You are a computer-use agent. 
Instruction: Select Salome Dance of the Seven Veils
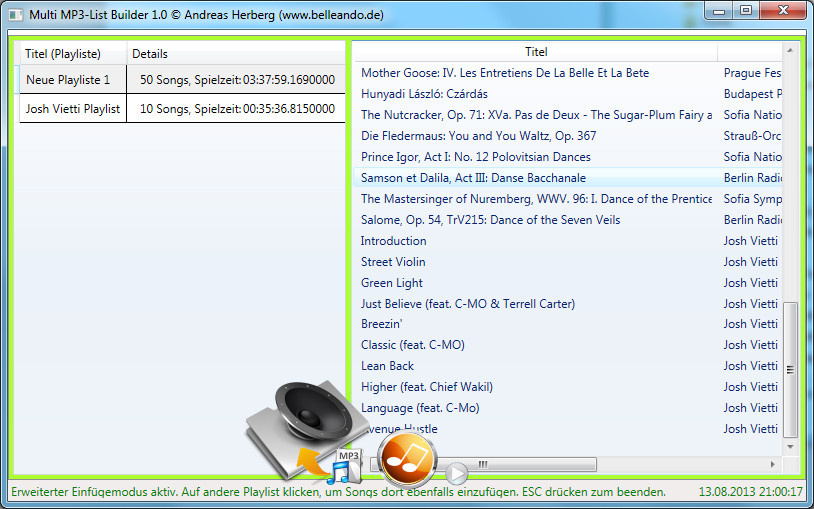point(490,220)
